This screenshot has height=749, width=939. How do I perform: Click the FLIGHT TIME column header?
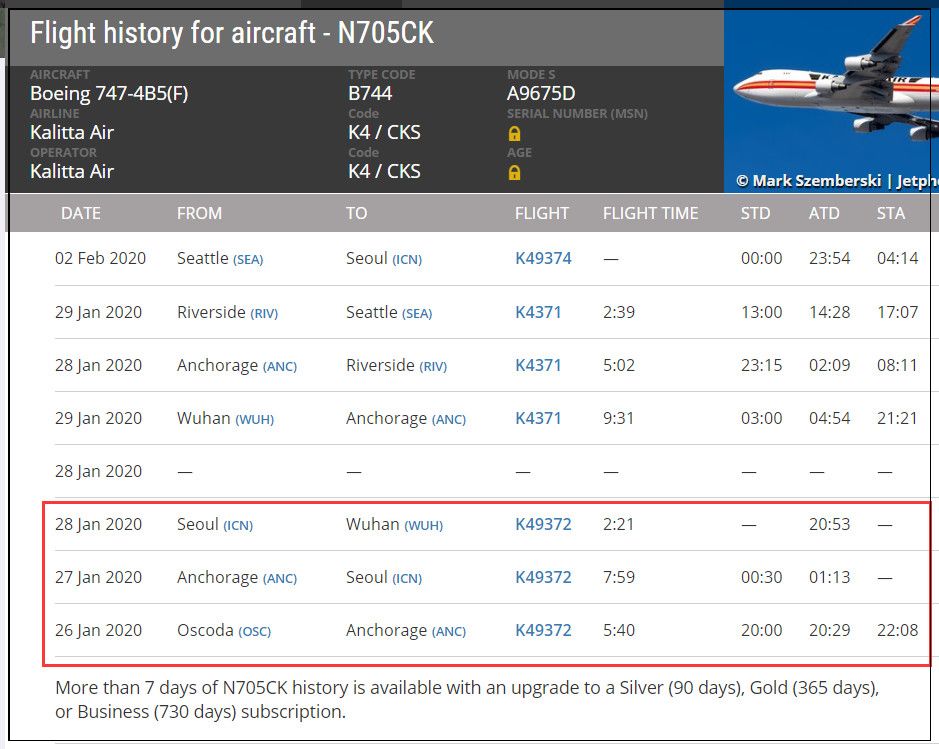coord(650,213)
